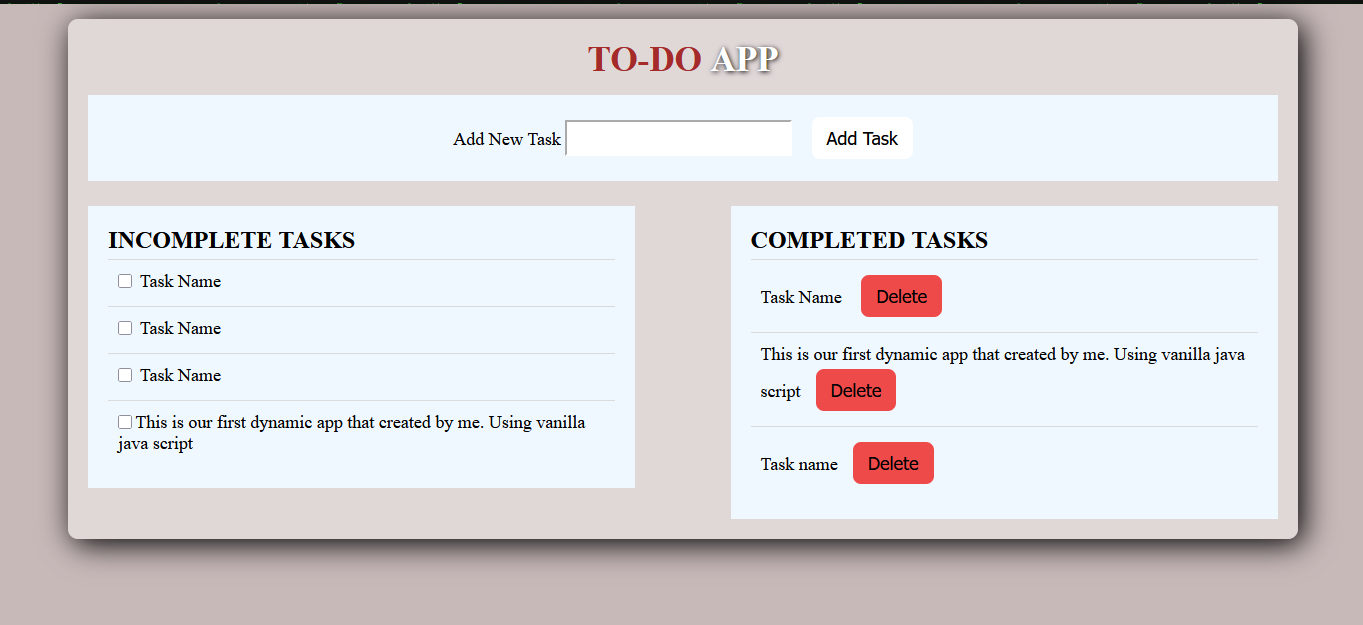The image size is (1363, 625).
Task: Click the completed "Task Name" task text
Action: pyautogui.click(x=800, y=296)
